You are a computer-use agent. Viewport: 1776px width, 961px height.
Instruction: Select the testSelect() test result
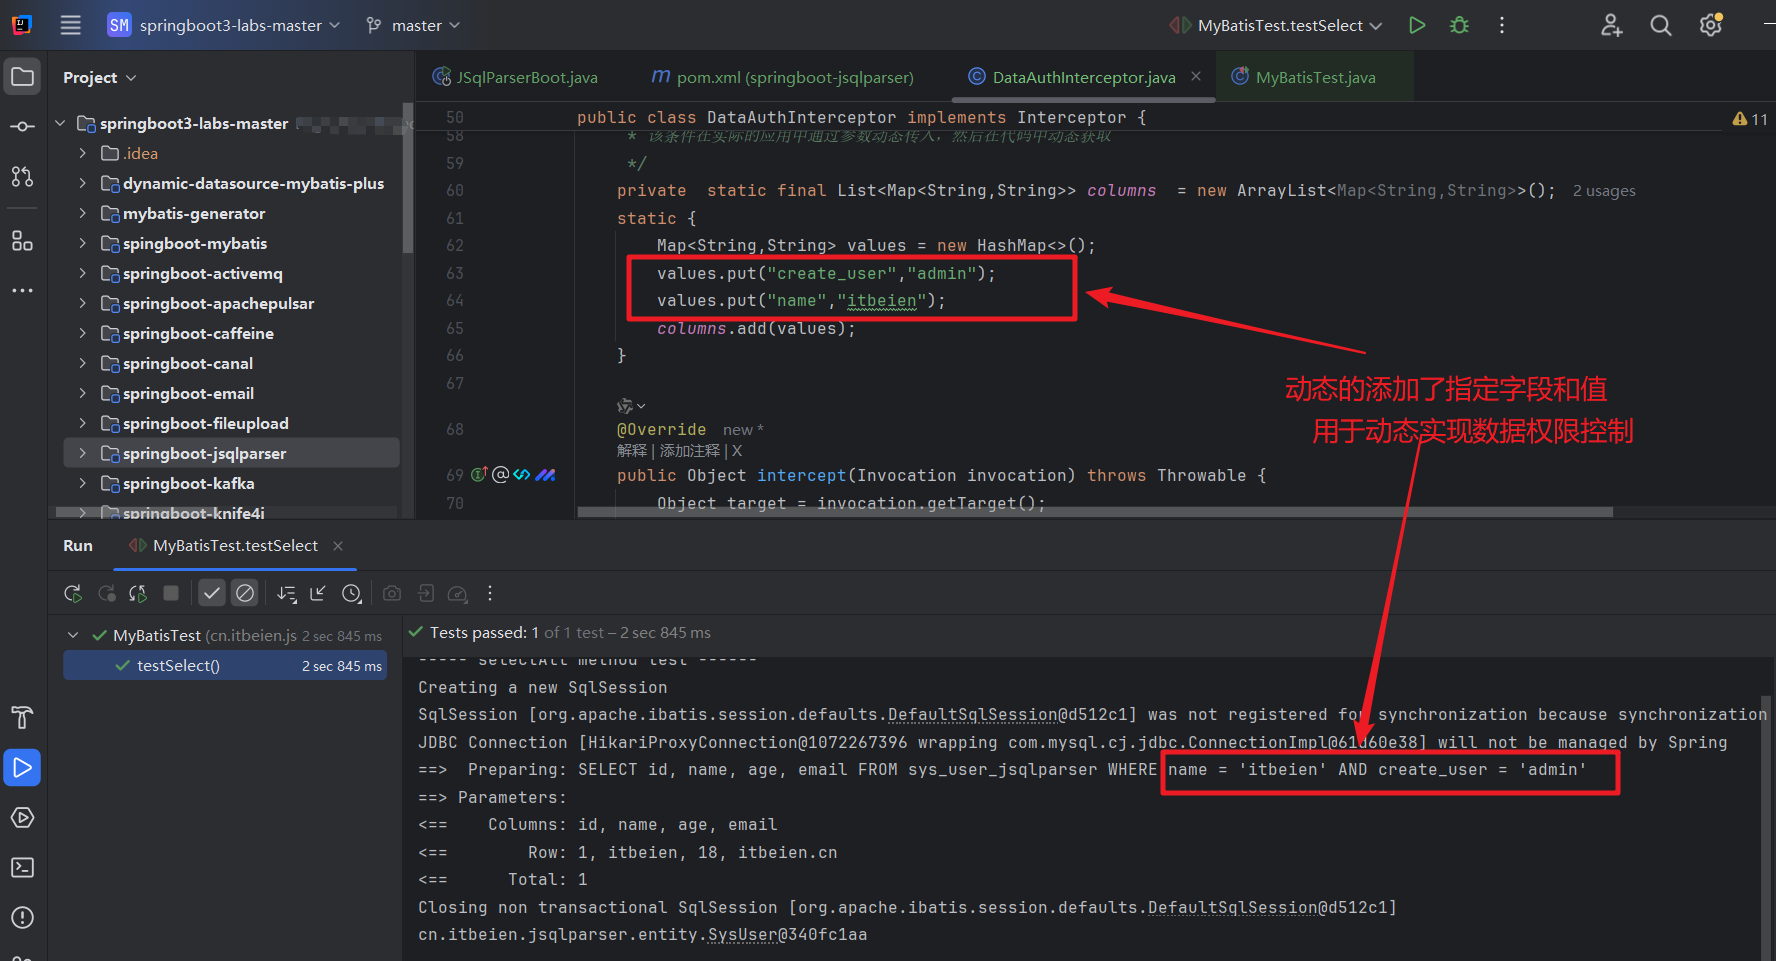point(225,665)
